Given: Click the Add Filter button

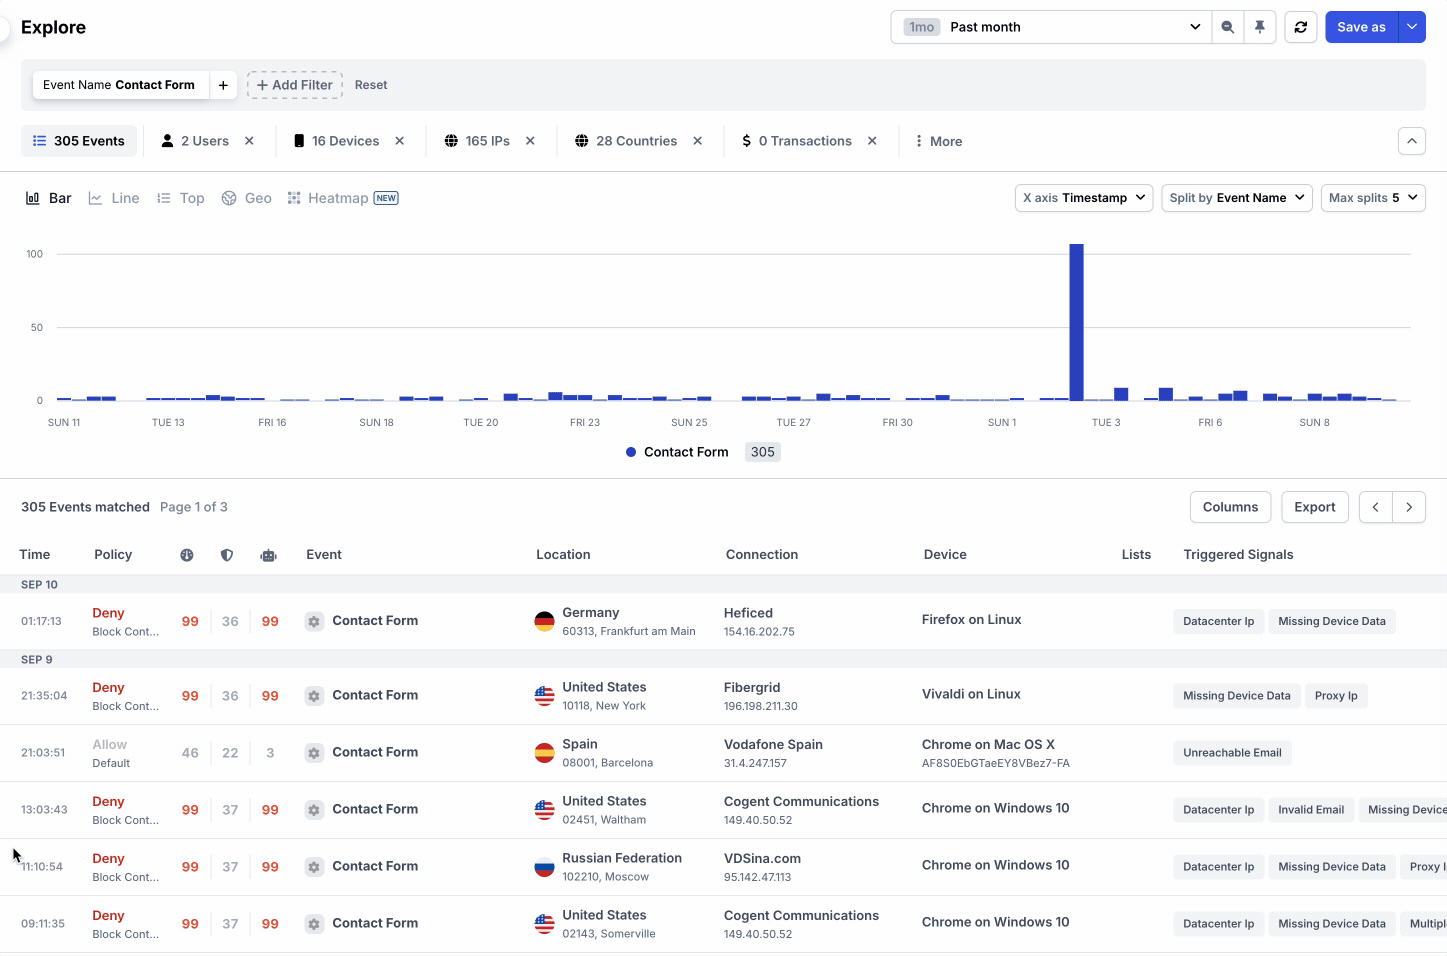Looking at the screenshot, I should pyautogui.click(x=295, y=85).
